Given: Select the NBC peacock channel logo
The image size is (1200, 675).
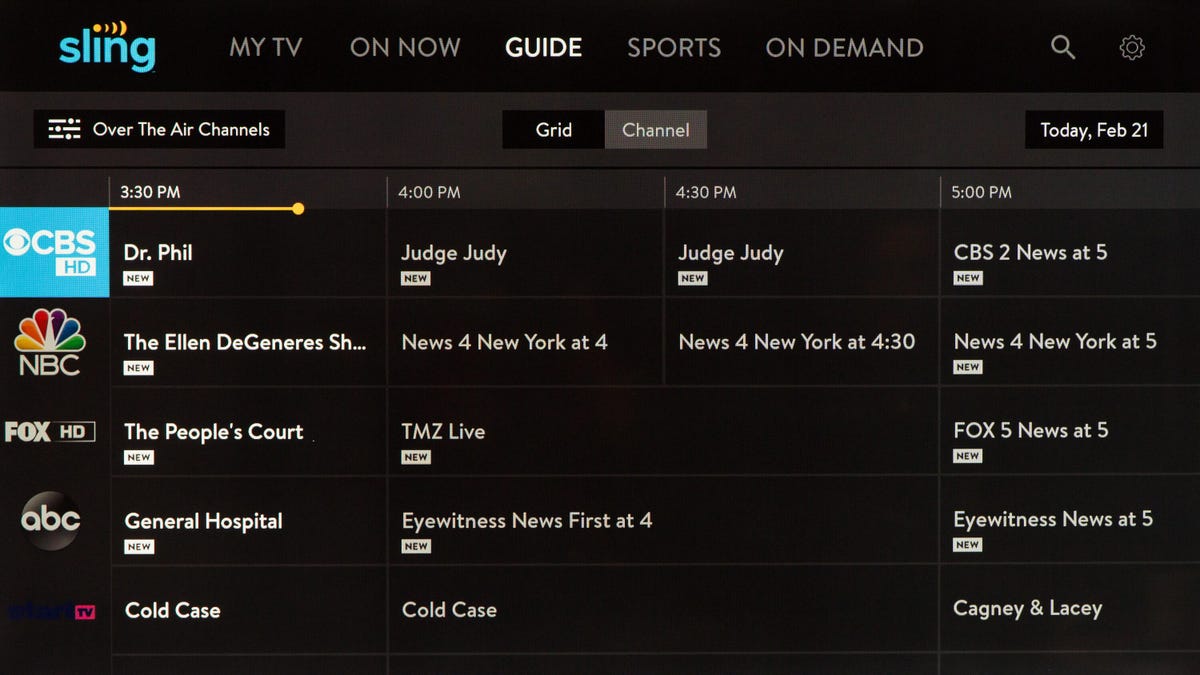Looking at the screenshot, I should pos(50,342).
